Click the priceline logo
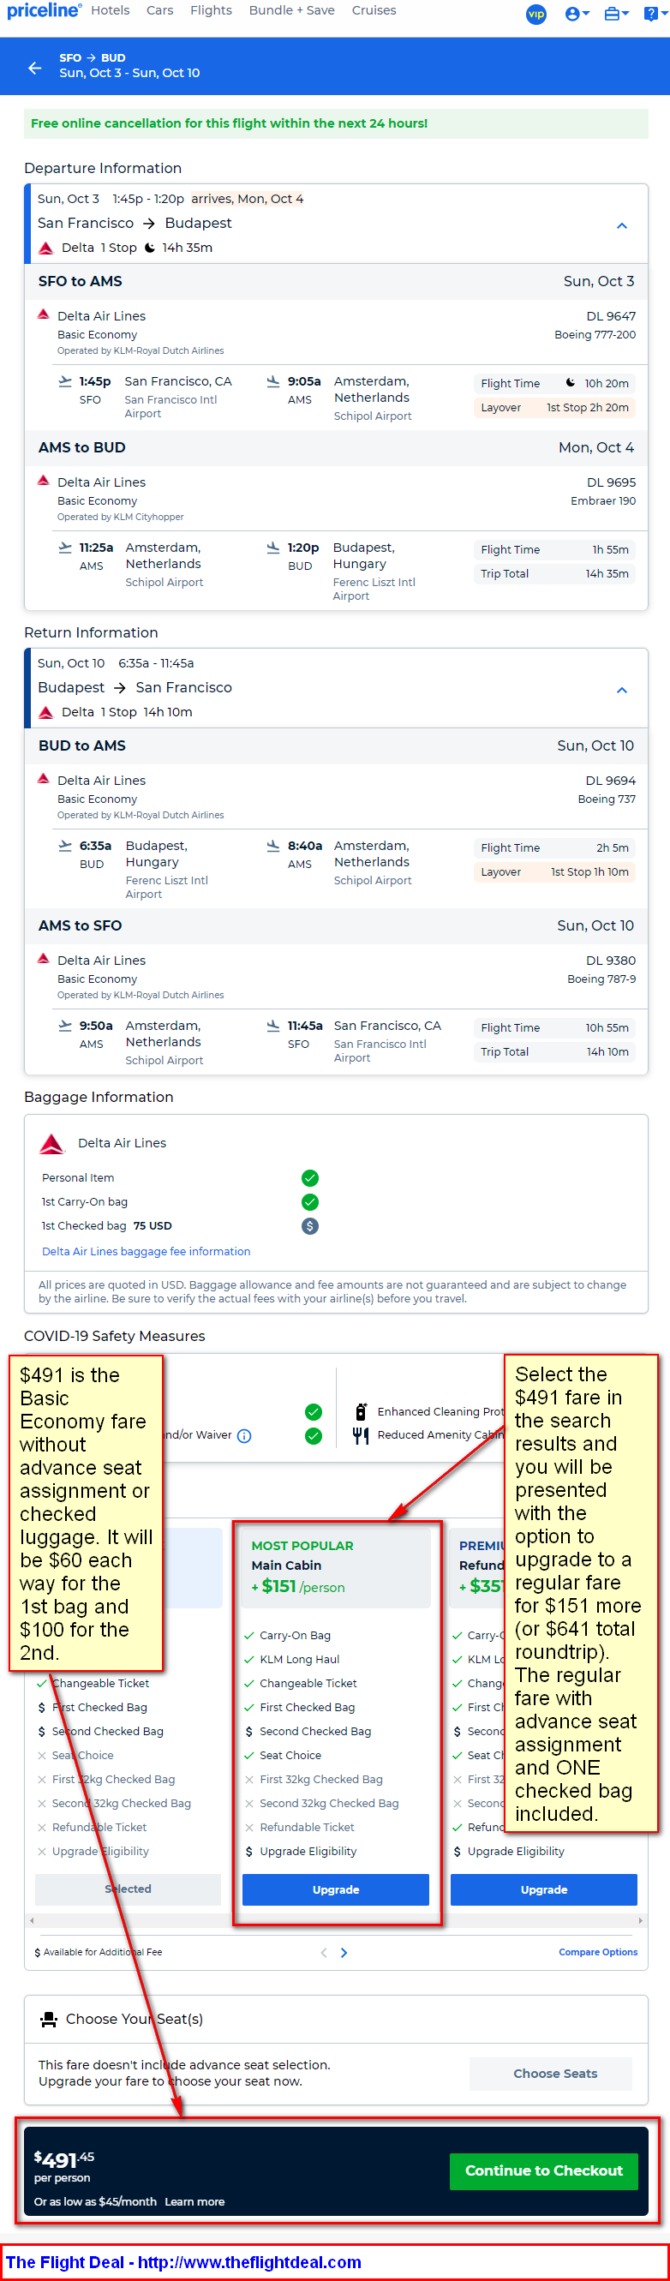This screenshot has width=670, height=2281. [42, 10]
